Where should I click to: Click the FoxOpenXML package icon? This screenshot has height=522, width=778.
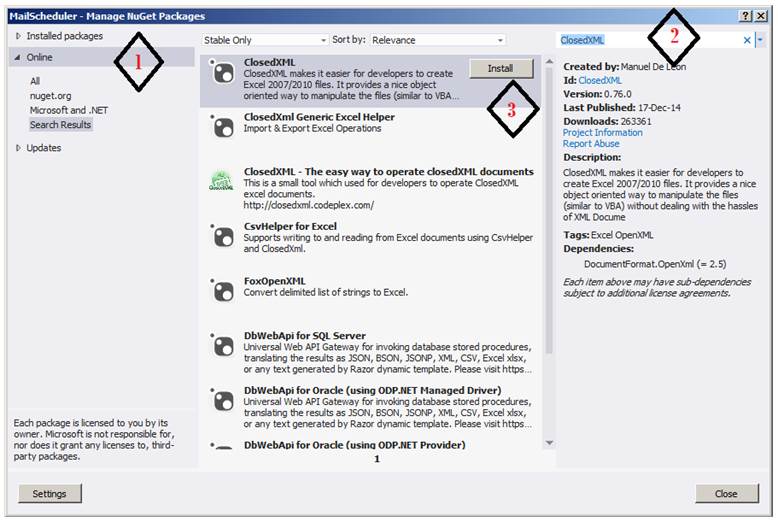coord(223,291)
